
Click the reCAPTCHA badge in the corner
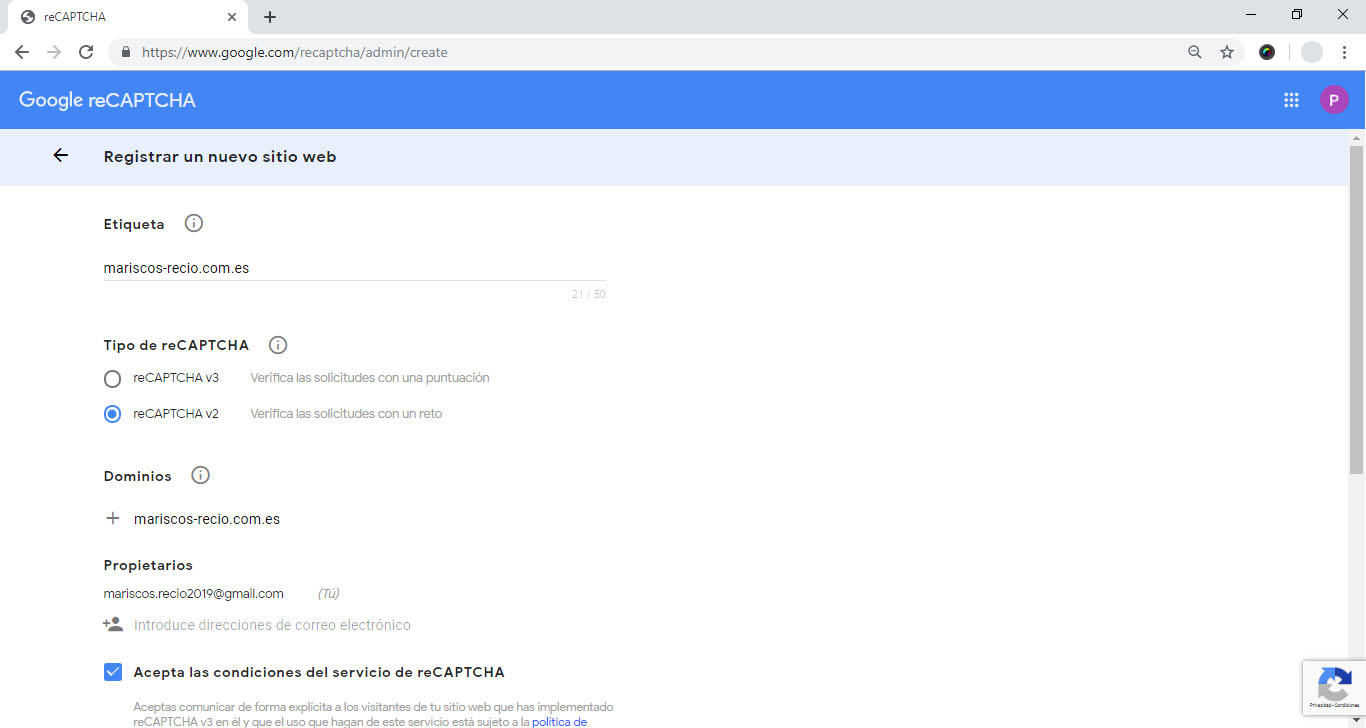(x=1334, y=687)
